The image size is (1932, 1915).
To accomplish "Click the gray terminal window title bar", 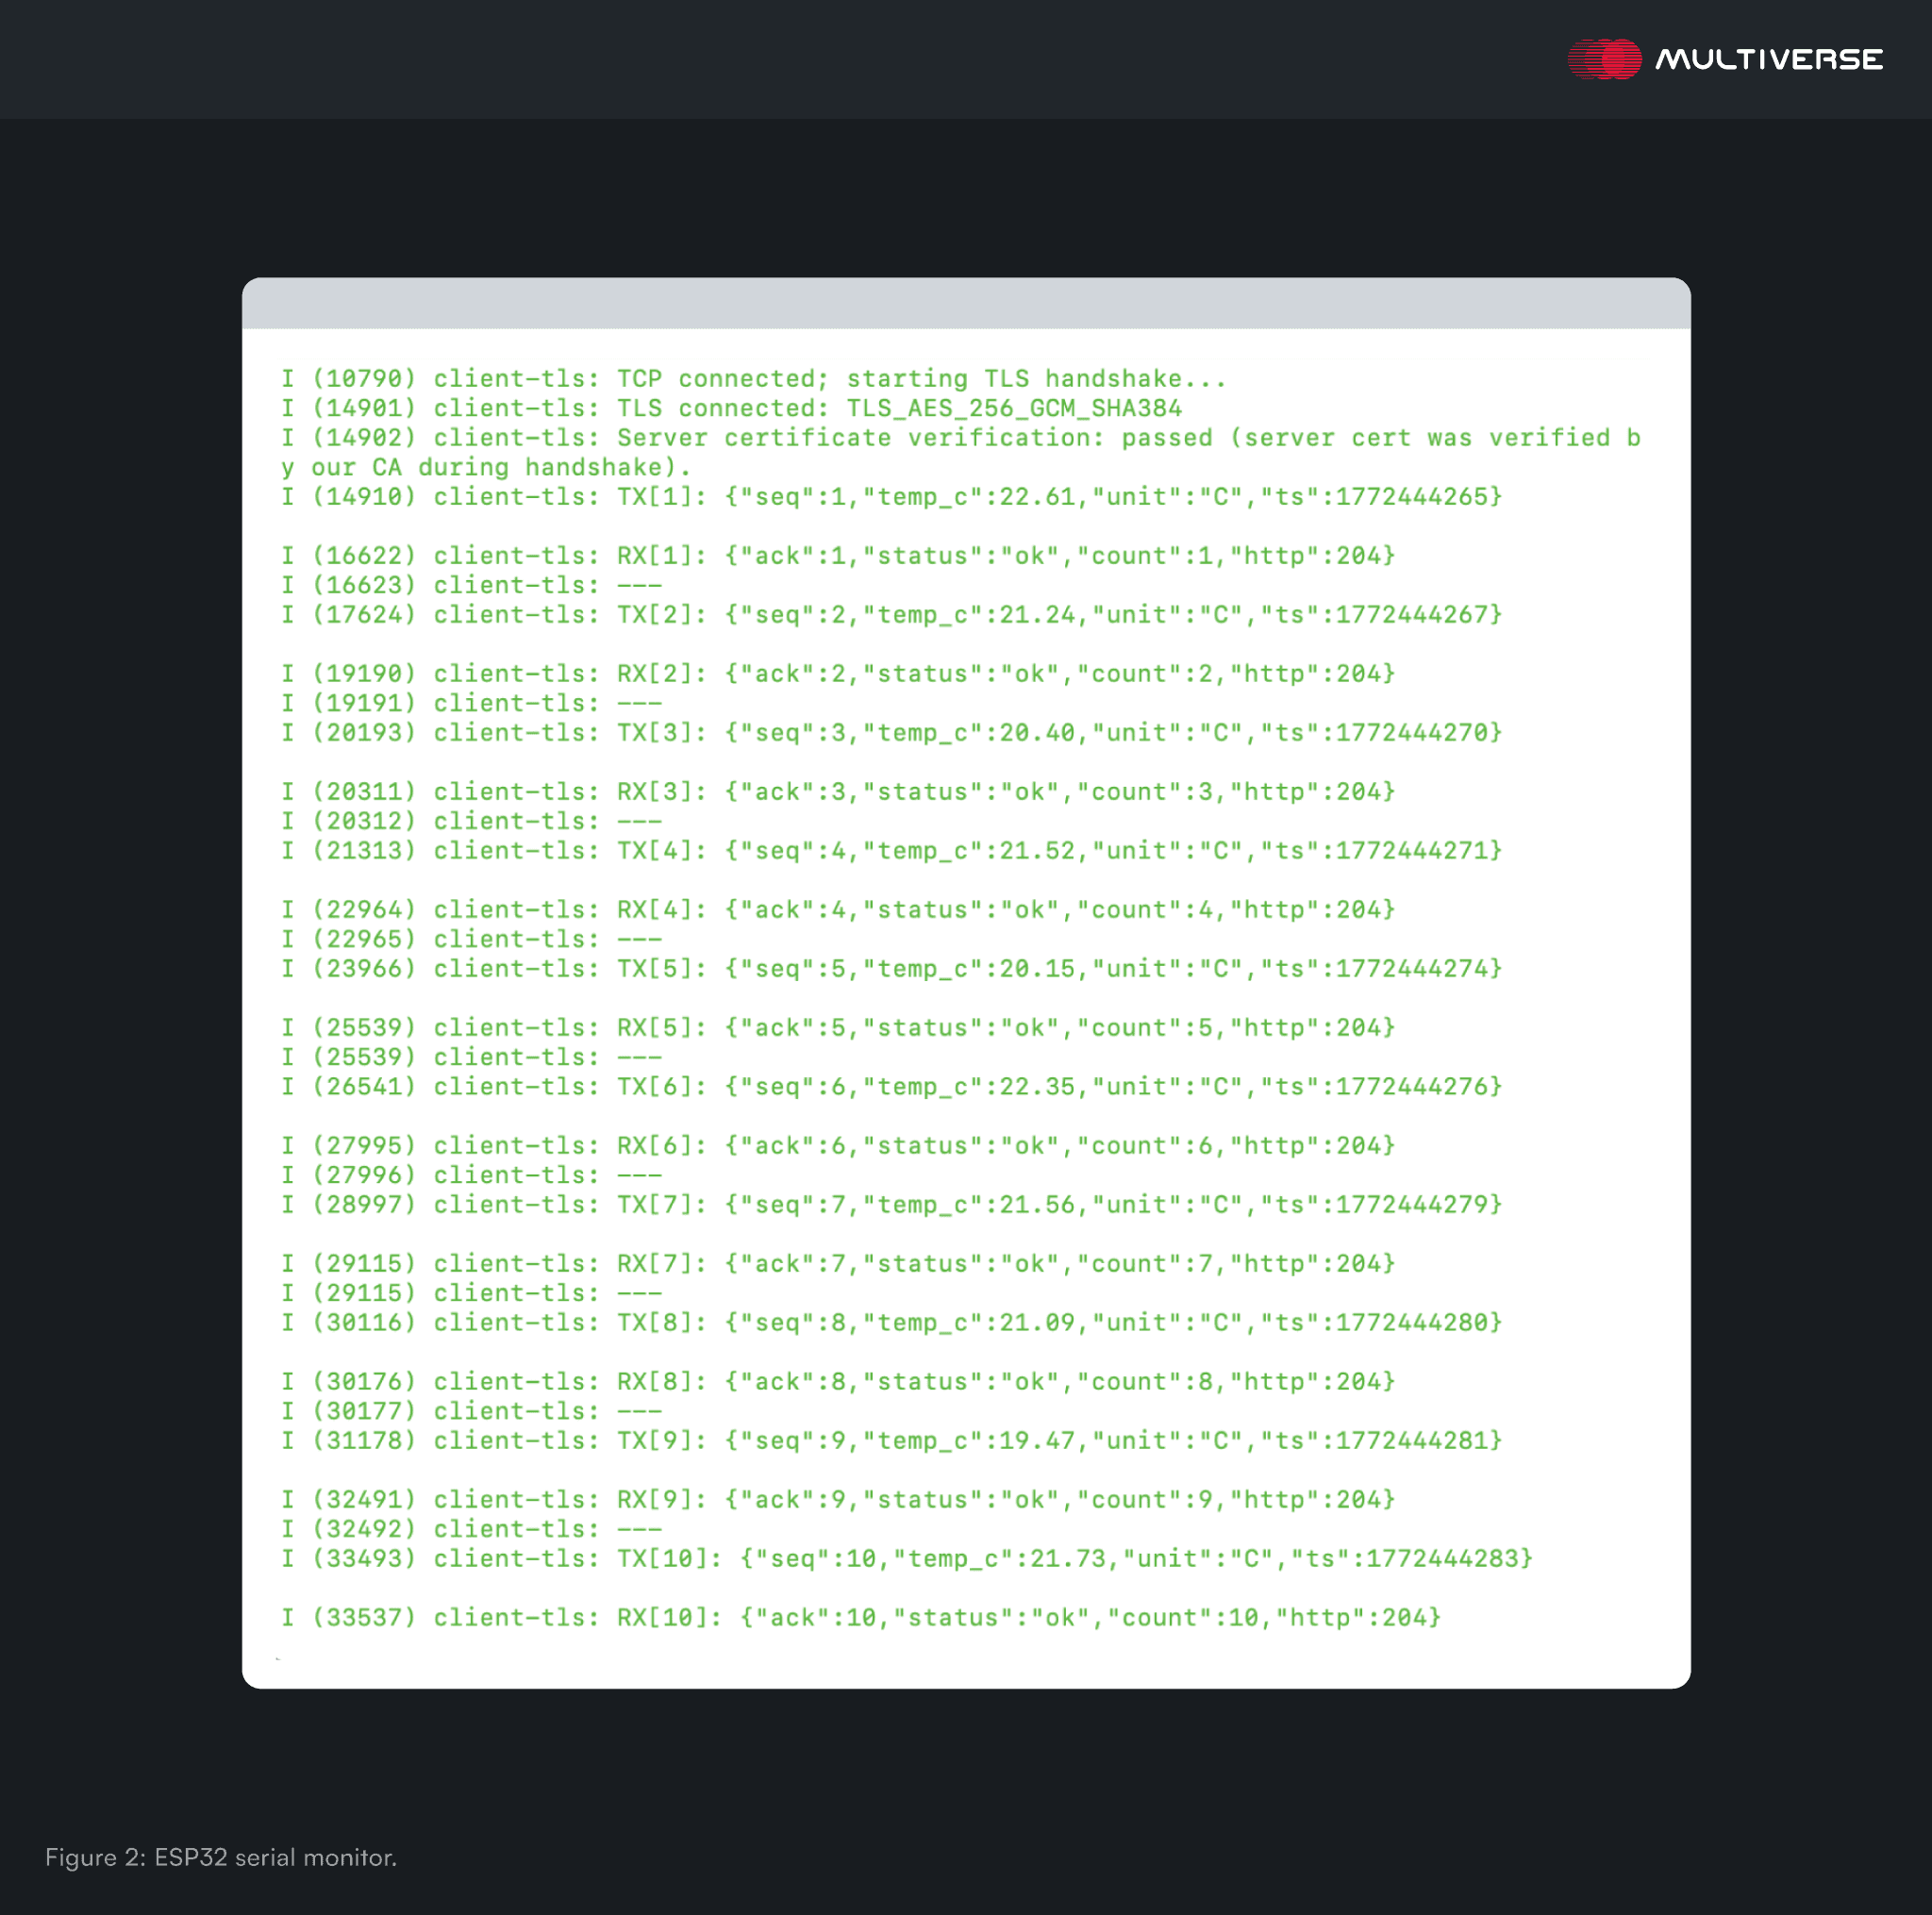I will tap(965, 303).
